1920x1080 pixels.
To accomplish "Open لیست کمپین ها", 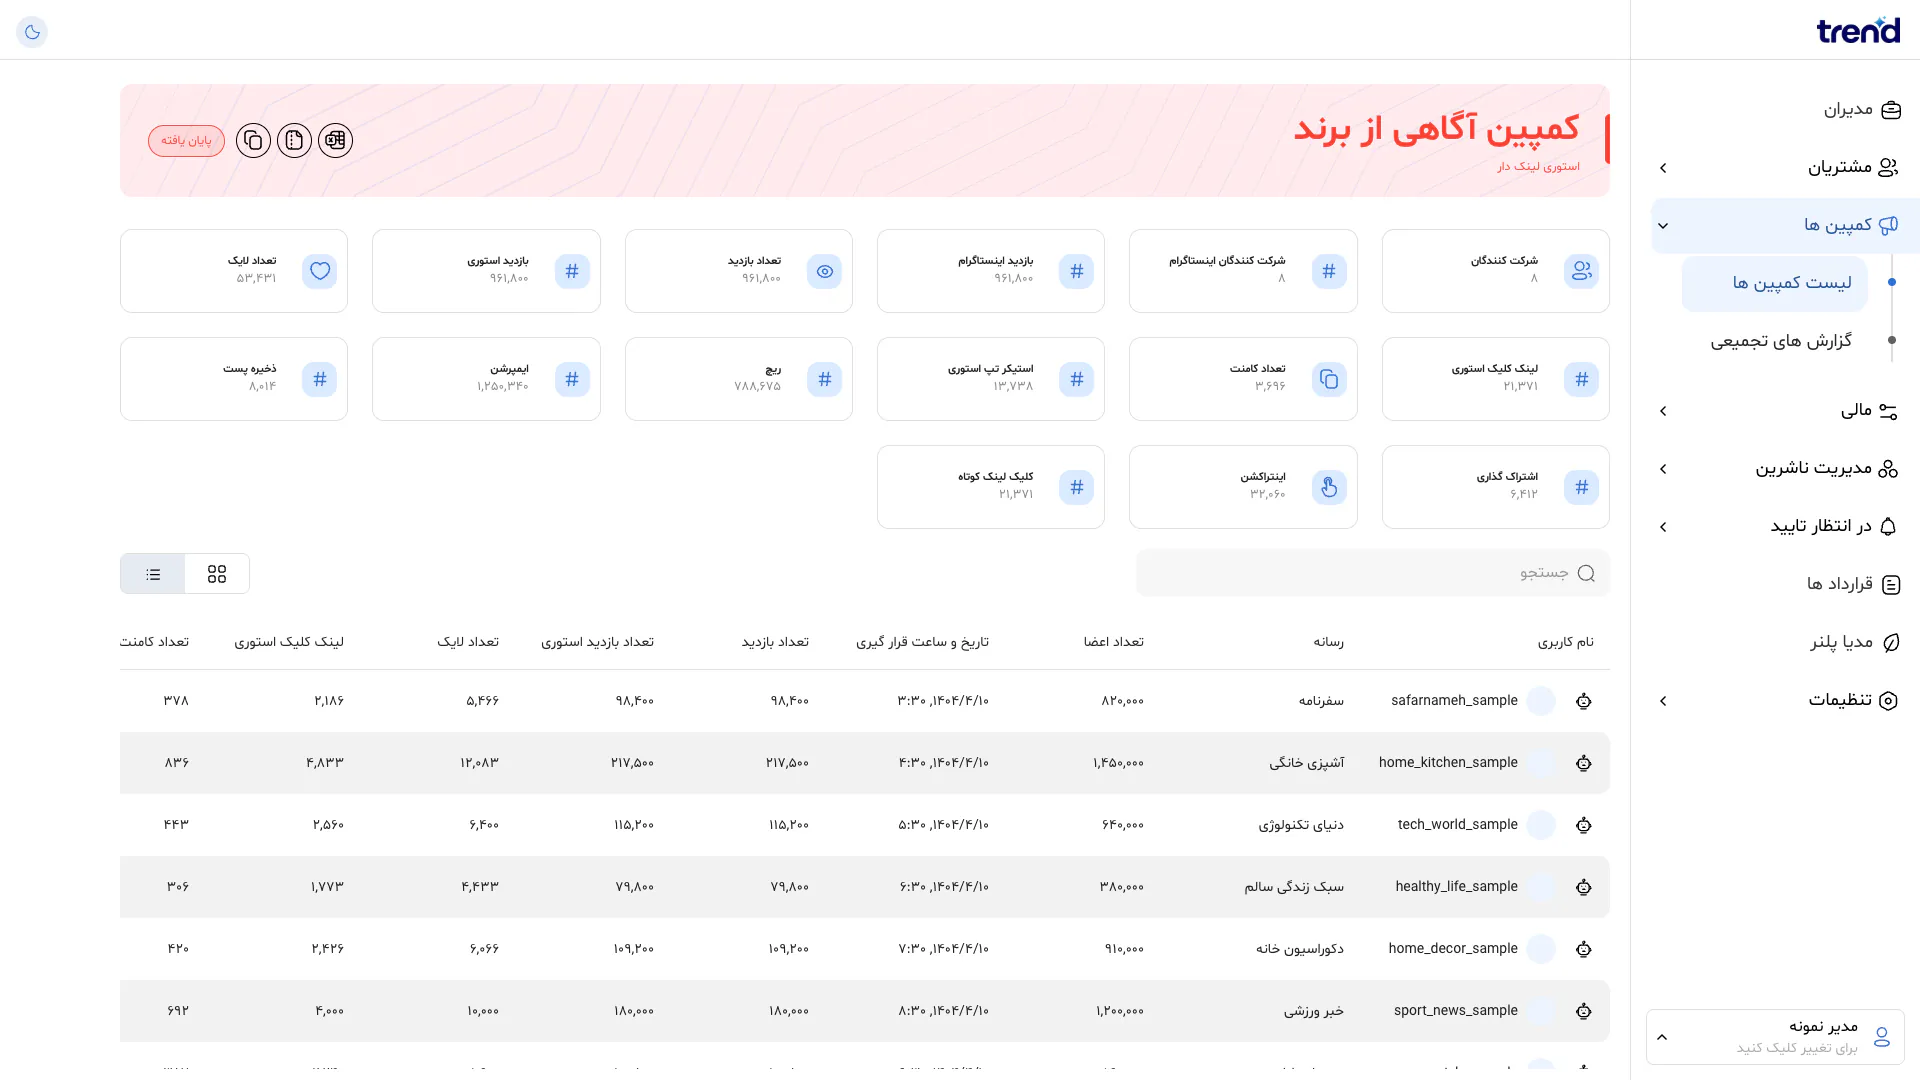I will pyautogui.click(x=1775, y=283).
